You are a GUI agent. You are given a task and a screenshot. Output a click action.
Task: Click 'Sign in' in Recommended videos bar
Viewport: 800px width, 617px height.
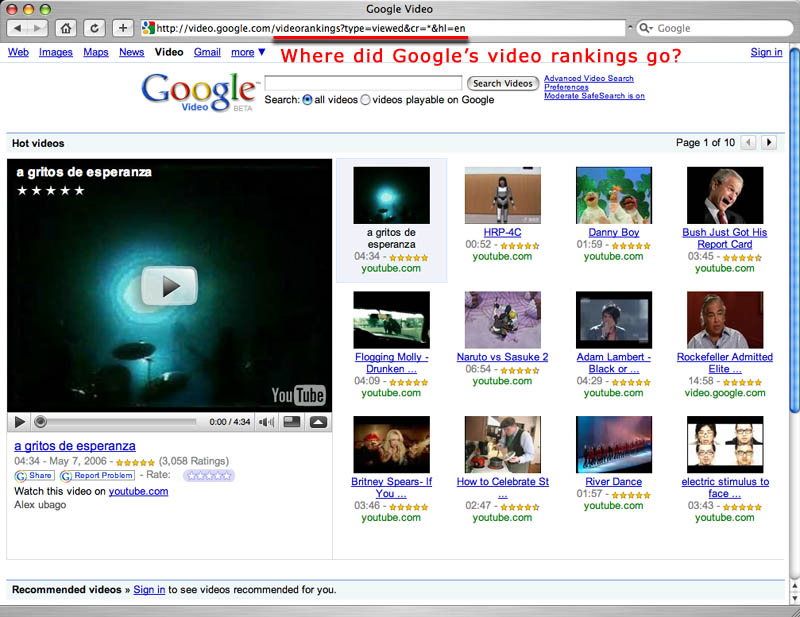(x=149, y=590)
